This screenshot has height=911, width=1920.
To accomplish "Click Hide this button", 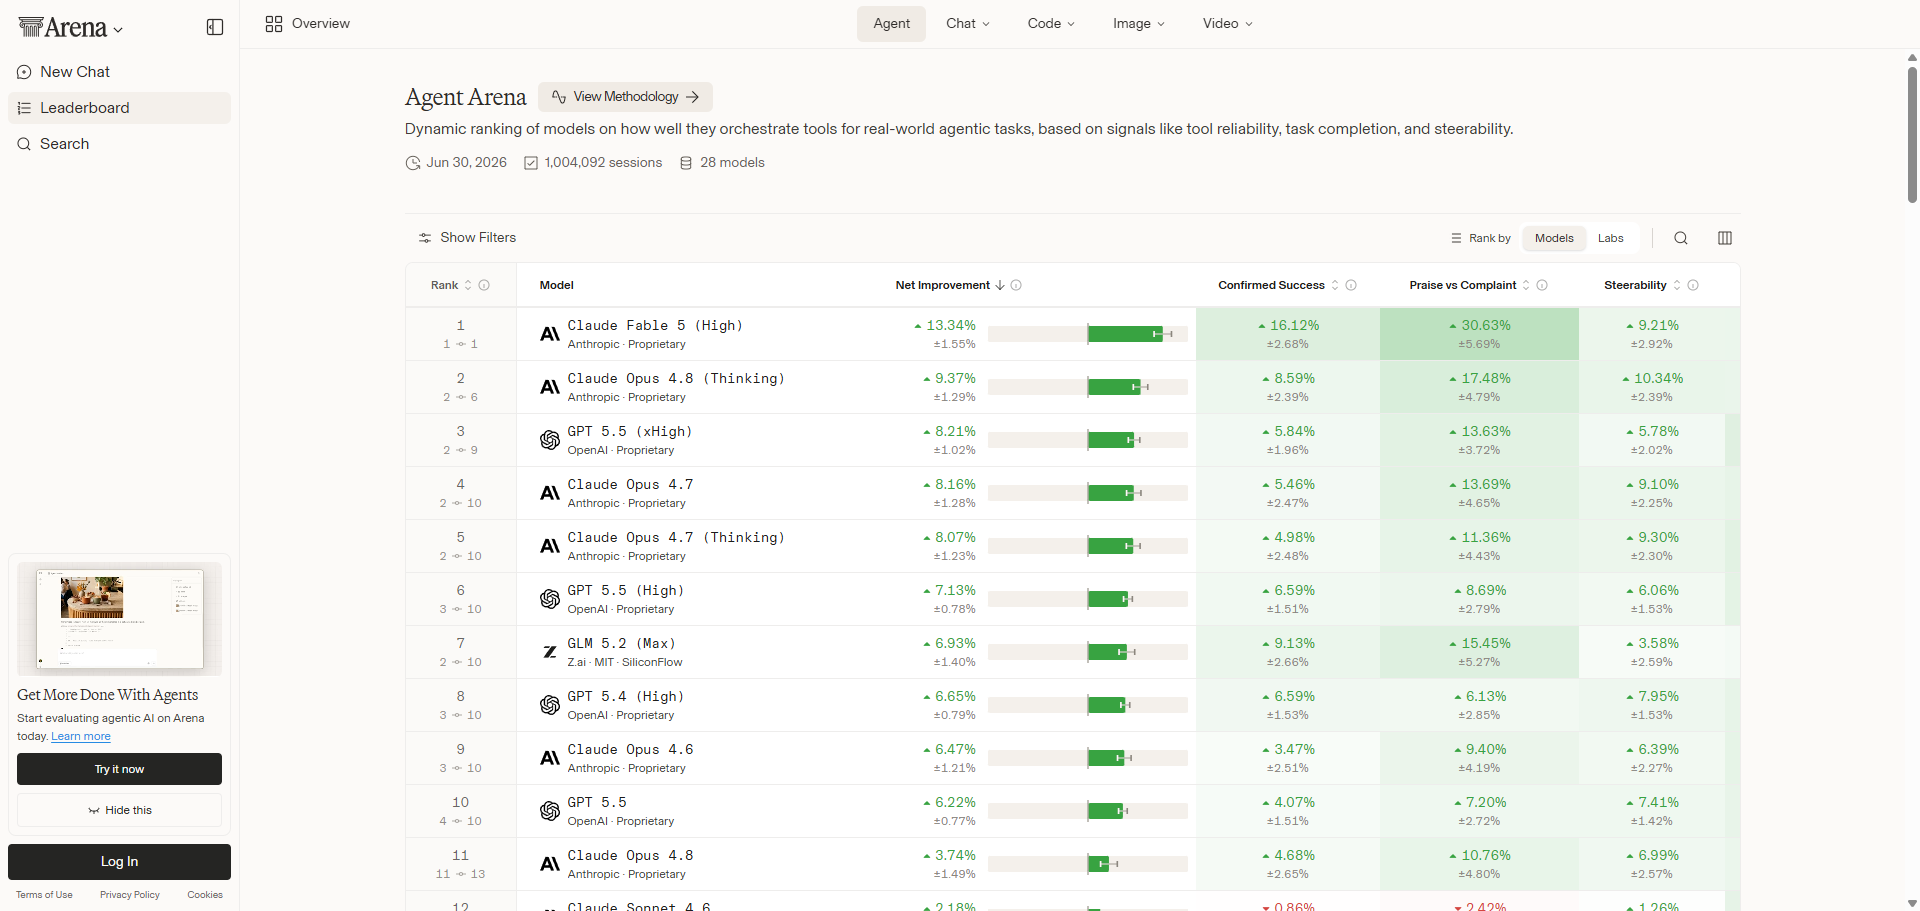I will pos(119,810).
